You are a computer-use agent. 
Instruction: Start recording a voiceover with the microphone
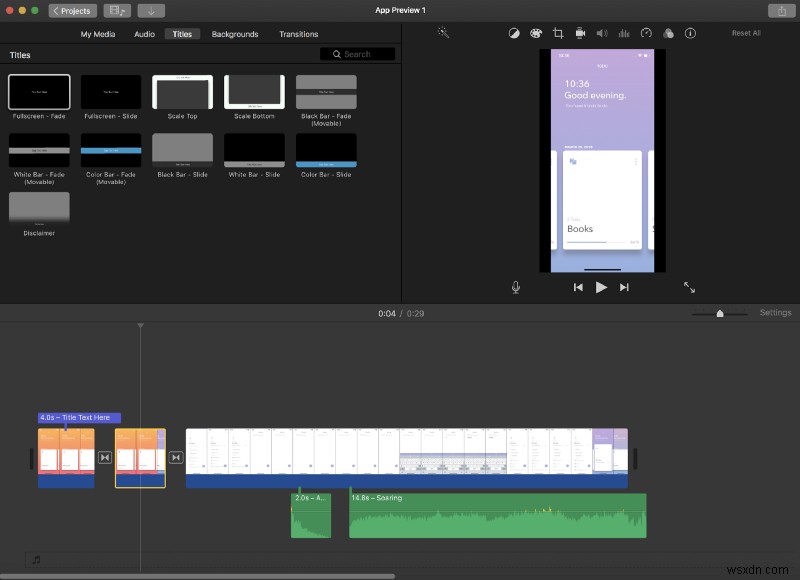pyautogui.click(x=516, y=287)
